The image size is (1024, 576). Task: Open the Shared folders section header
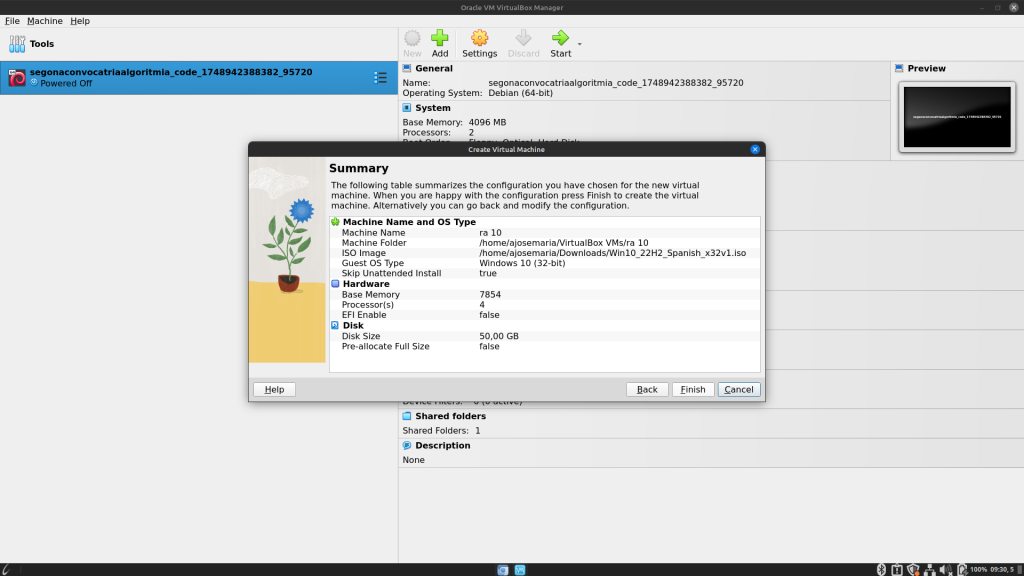451,416
